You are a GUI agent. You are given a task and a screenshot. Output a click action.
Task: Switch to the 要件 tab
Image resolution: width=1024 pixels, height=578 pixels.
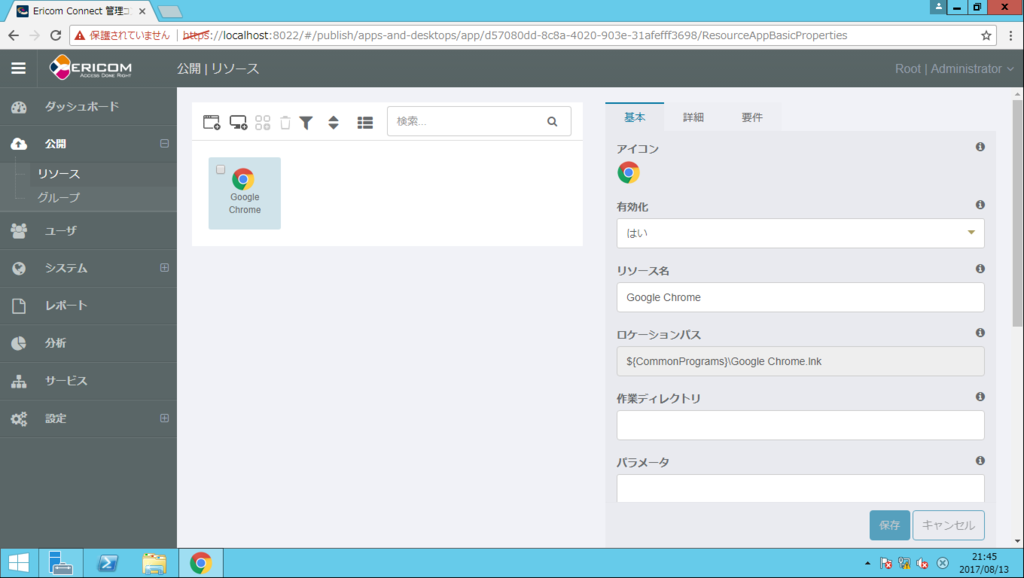pyautogui.click(x=752, y=118)
